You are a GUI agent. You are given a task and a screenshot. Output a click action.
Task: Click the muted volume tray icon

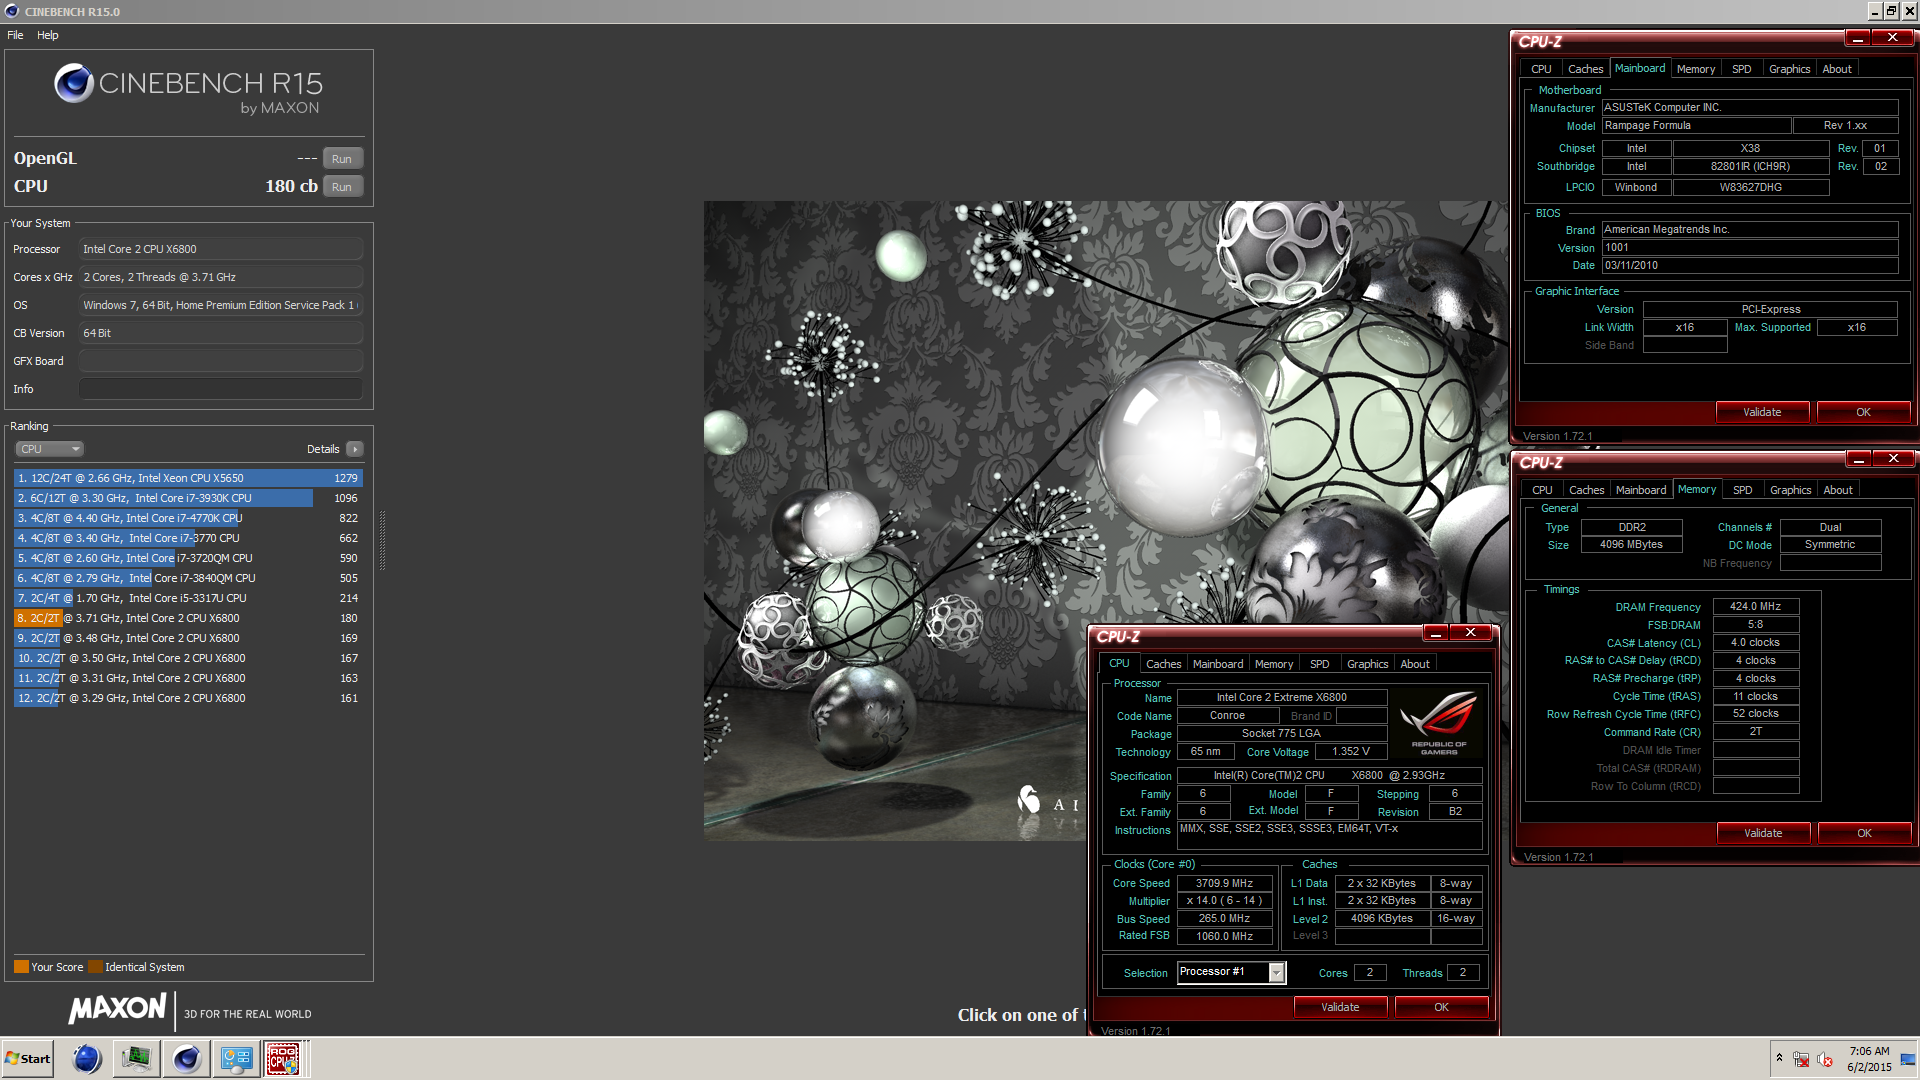click(x=1824, y=1059)
